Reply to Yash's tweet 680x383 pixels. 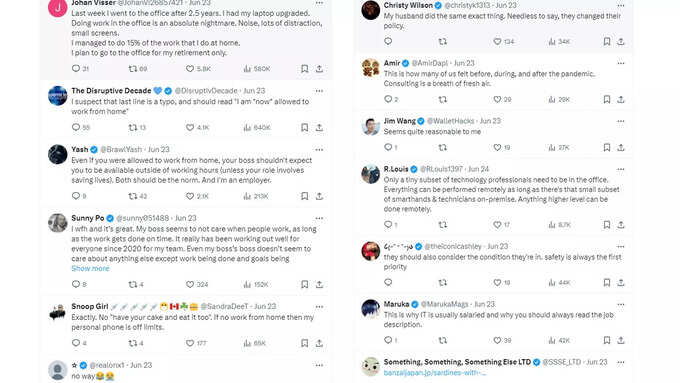pos(78,196)
